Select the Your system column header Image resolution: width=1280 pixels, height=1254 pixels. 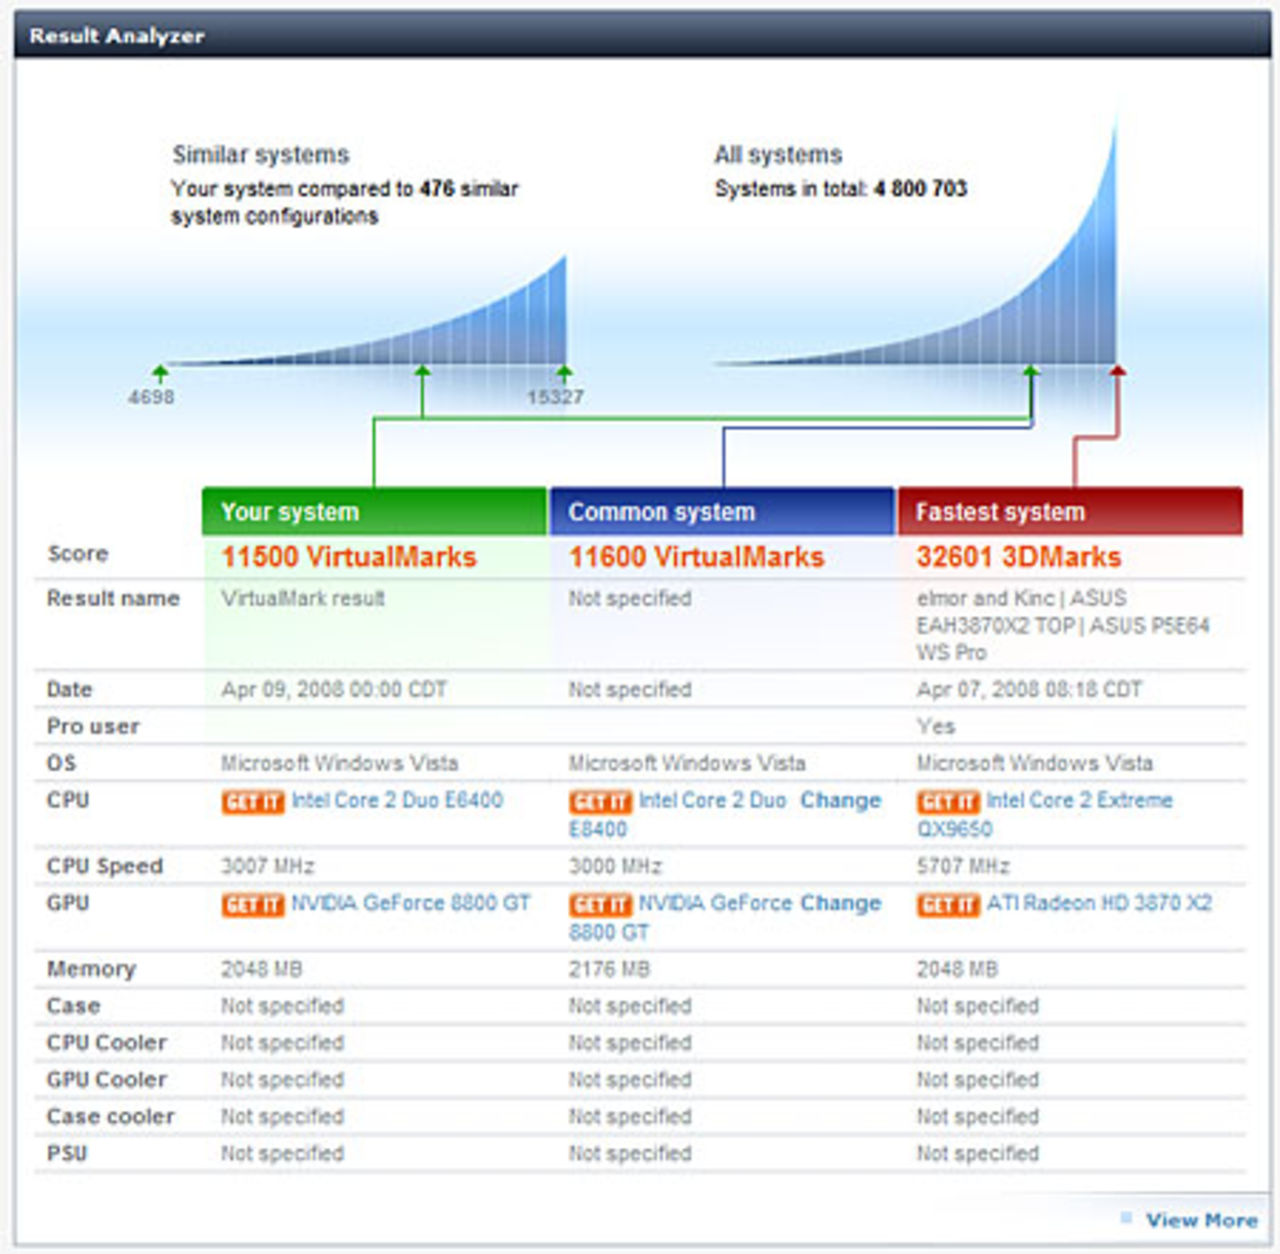374,512
